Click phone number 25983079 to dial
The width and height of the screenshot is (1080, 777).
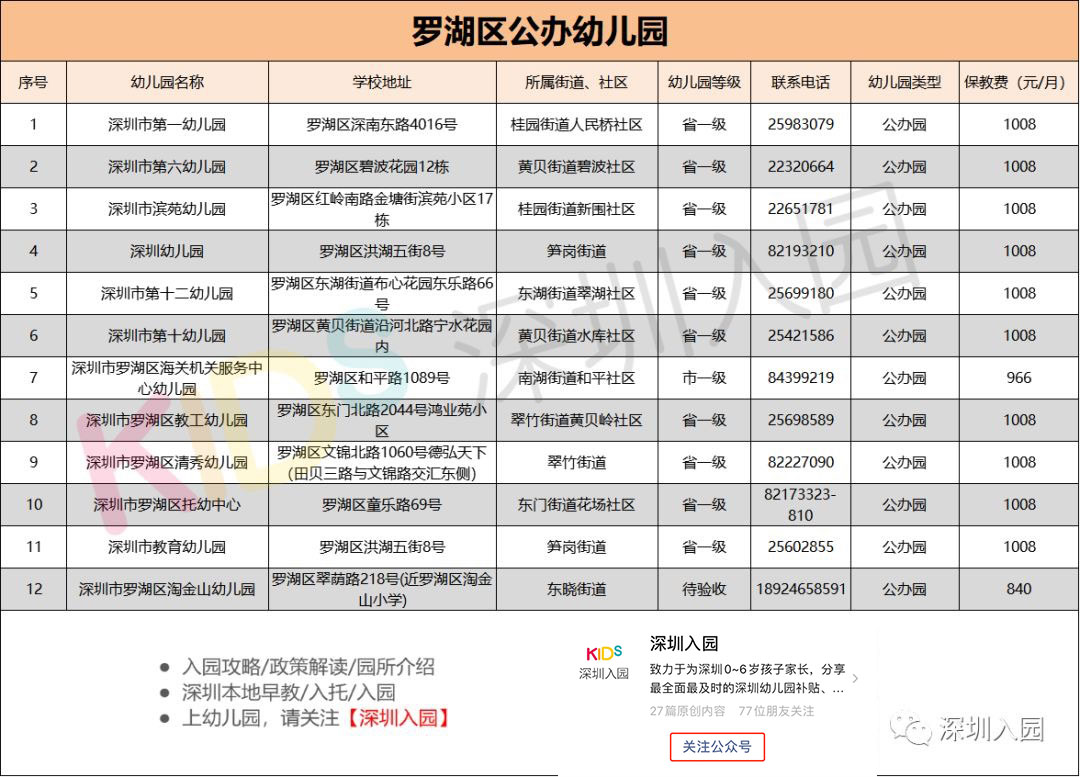tap(800, 124)
